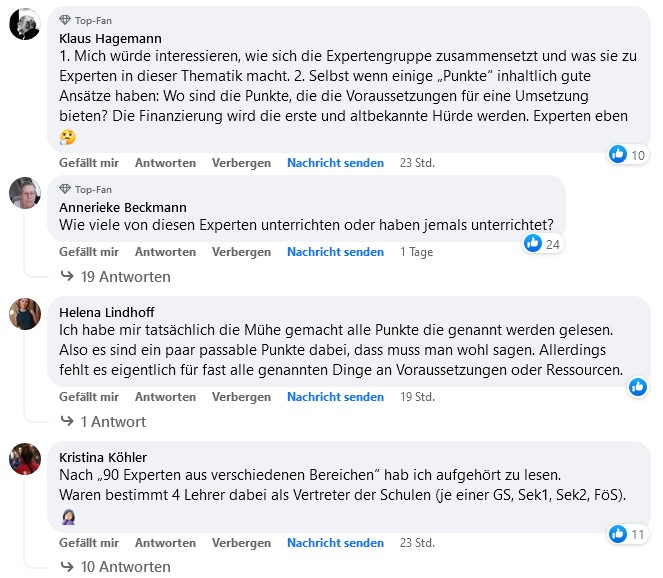Expand the 19 Antworten reply thread

115,277
